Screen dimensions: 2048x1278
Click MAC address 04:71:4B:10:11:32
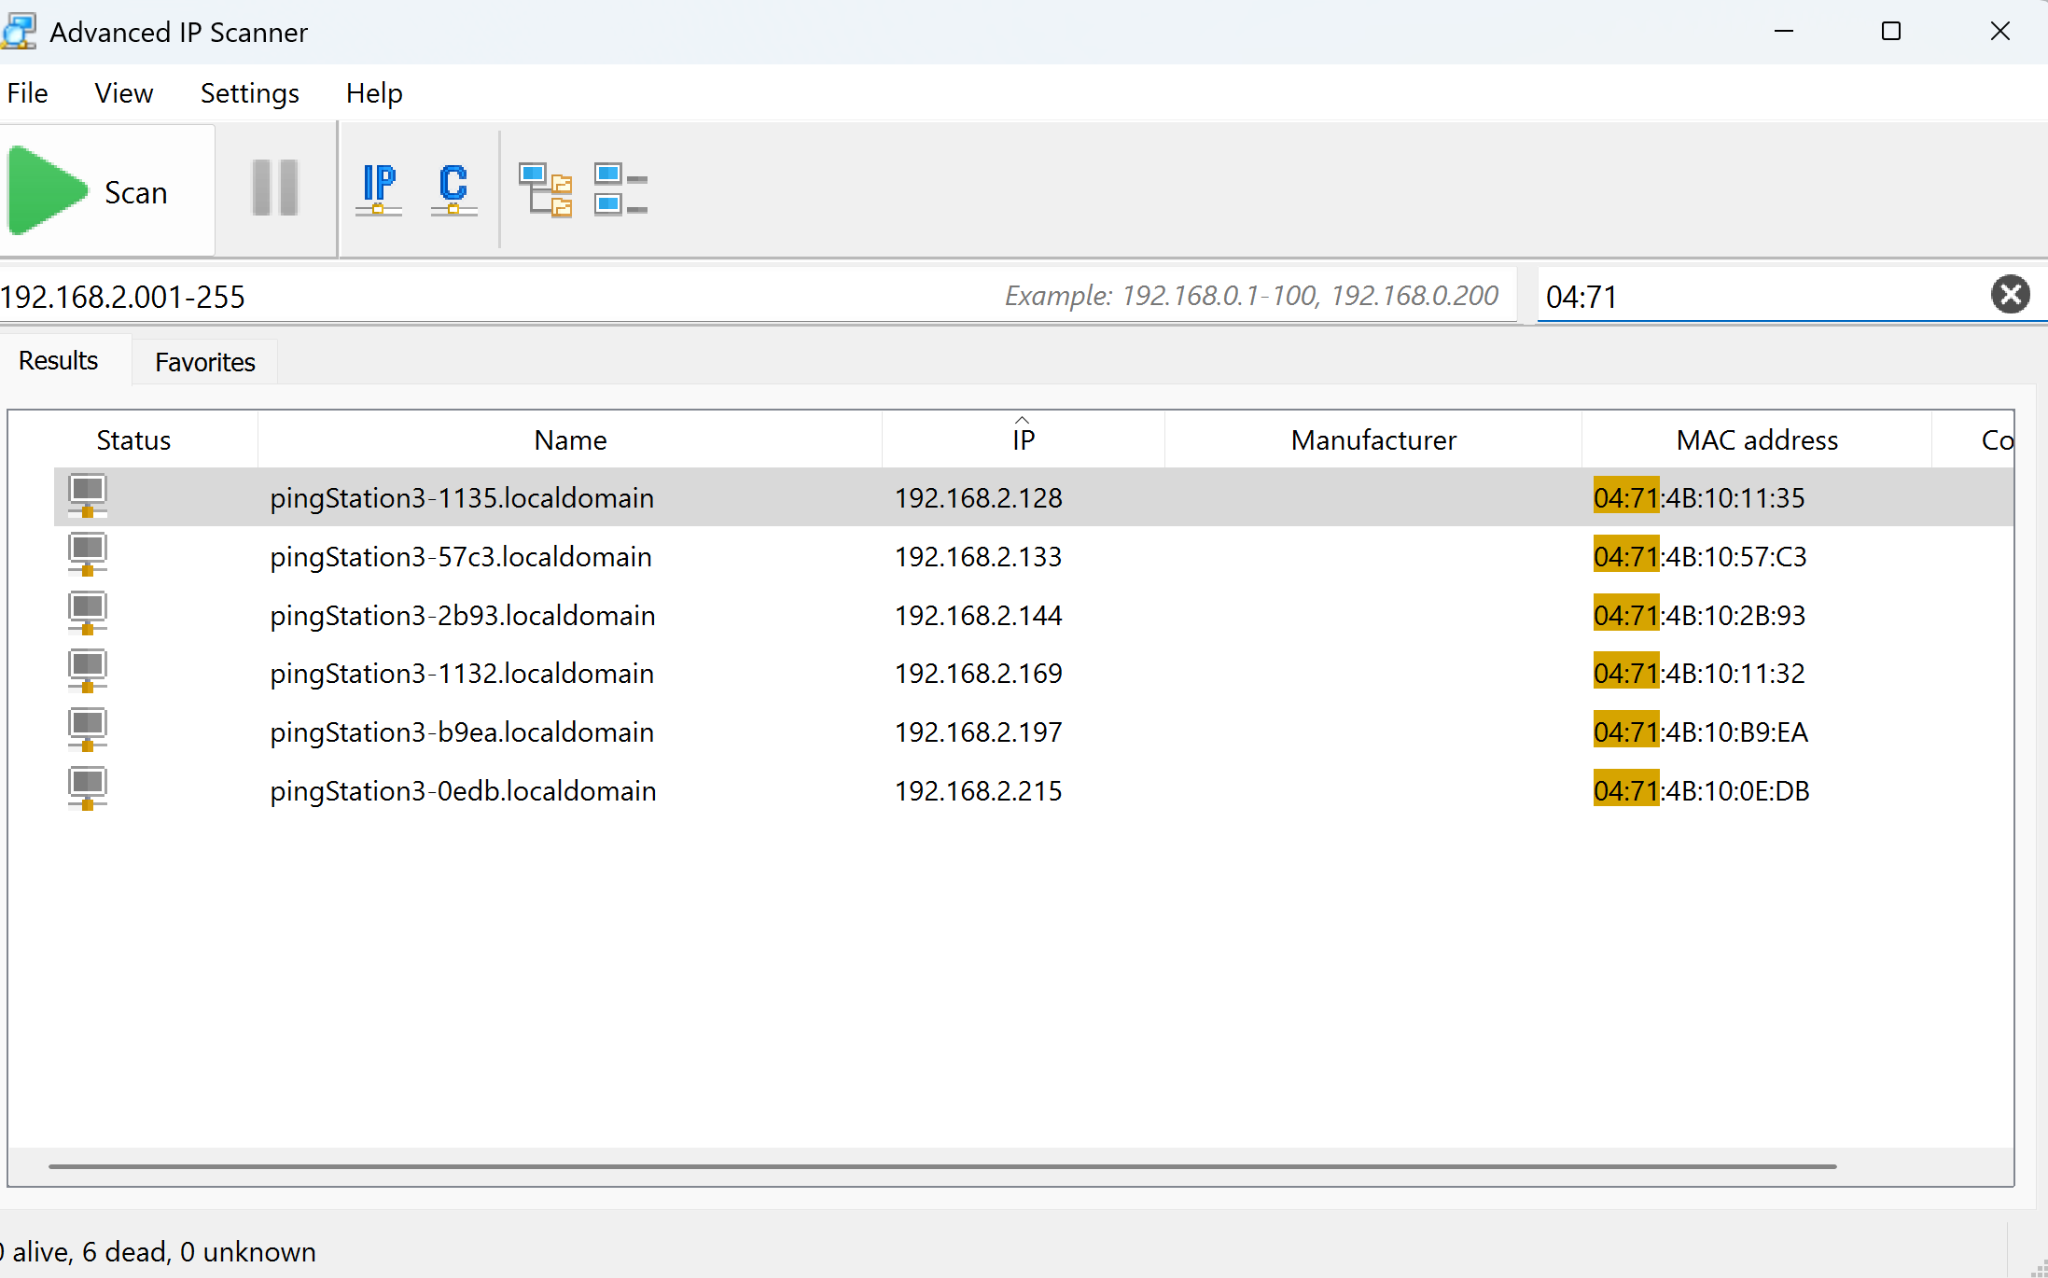(1699, 673)
